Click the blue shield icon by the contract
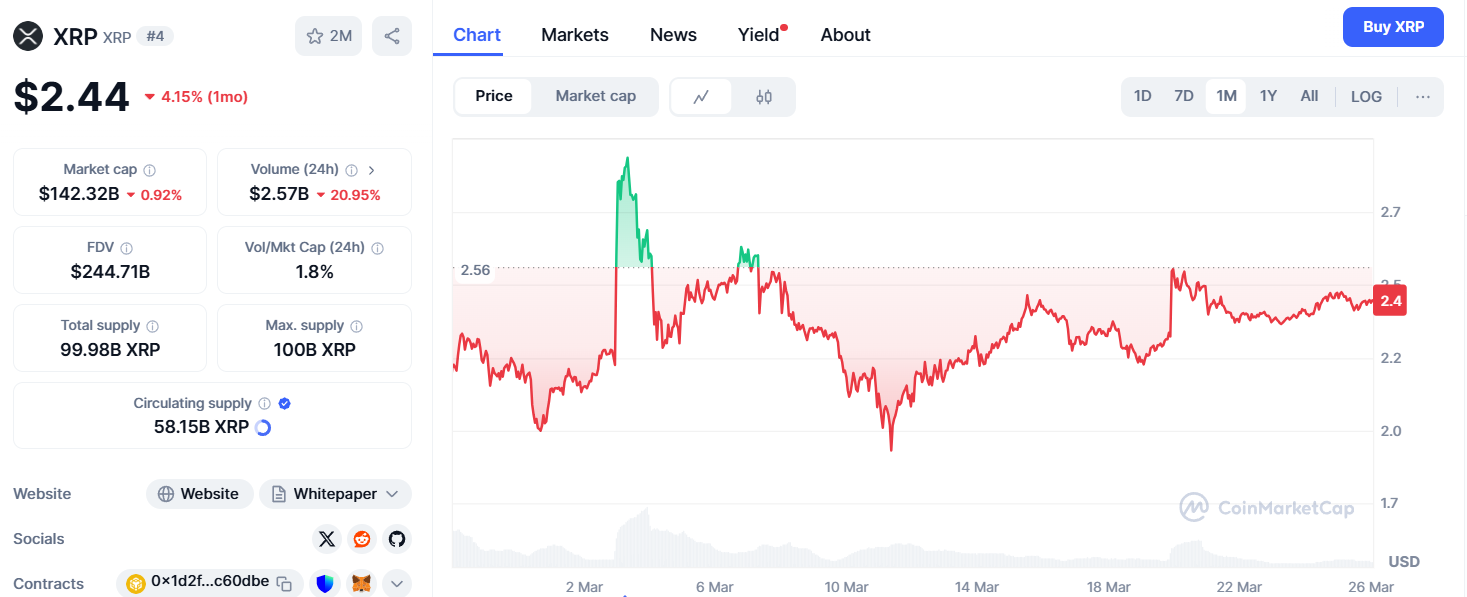Viewport: 1467px width, 597px height. [x=324, y=583]
